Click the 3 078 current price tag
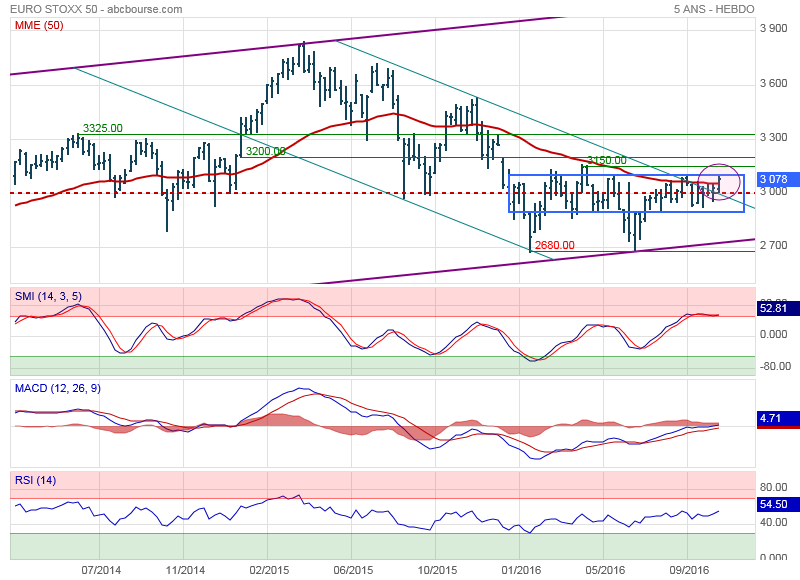This screenshot has height=580, width=800. pyautogui.click(x=777, y=179)
